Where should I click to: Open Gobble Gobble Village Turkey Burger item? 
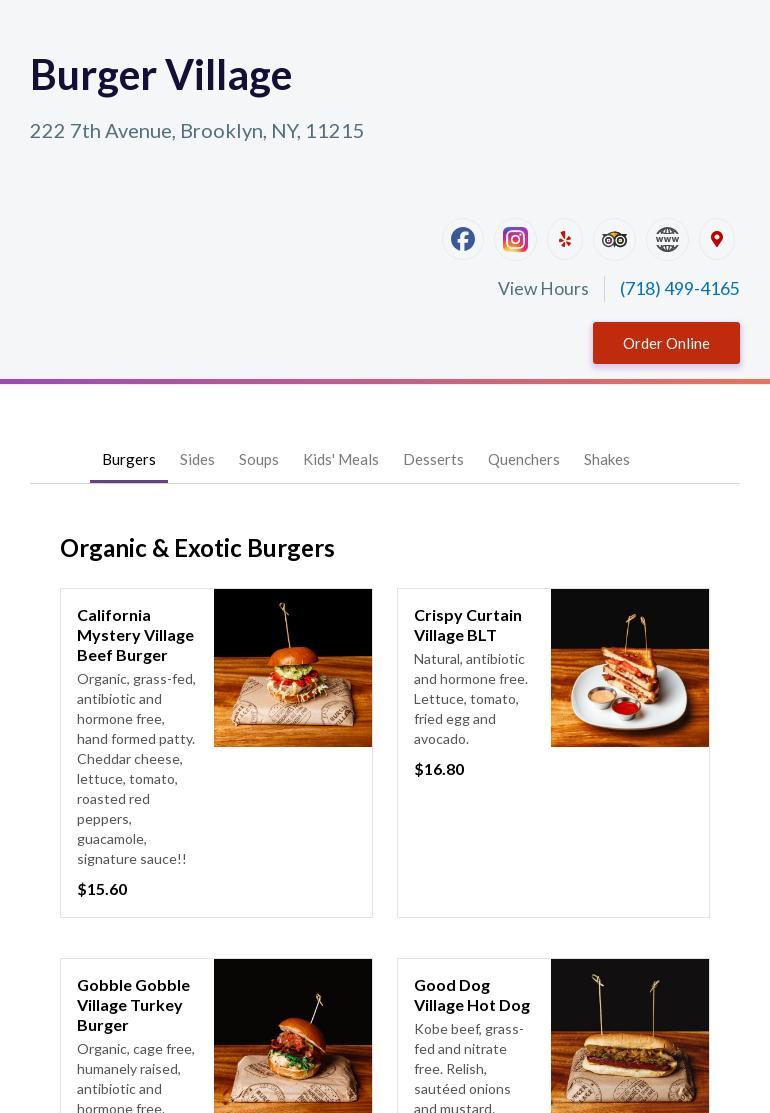point(216,1036)
